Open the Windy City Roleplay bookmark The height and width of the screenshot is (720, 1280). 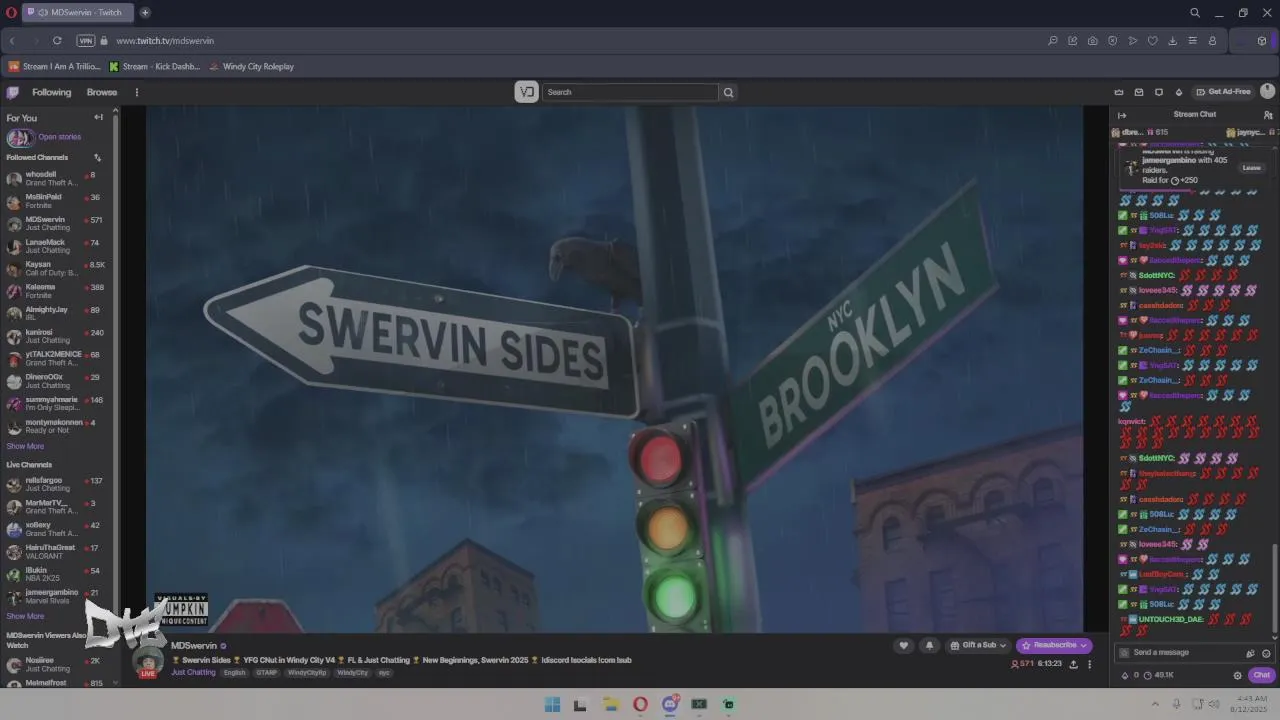(251, 67)
